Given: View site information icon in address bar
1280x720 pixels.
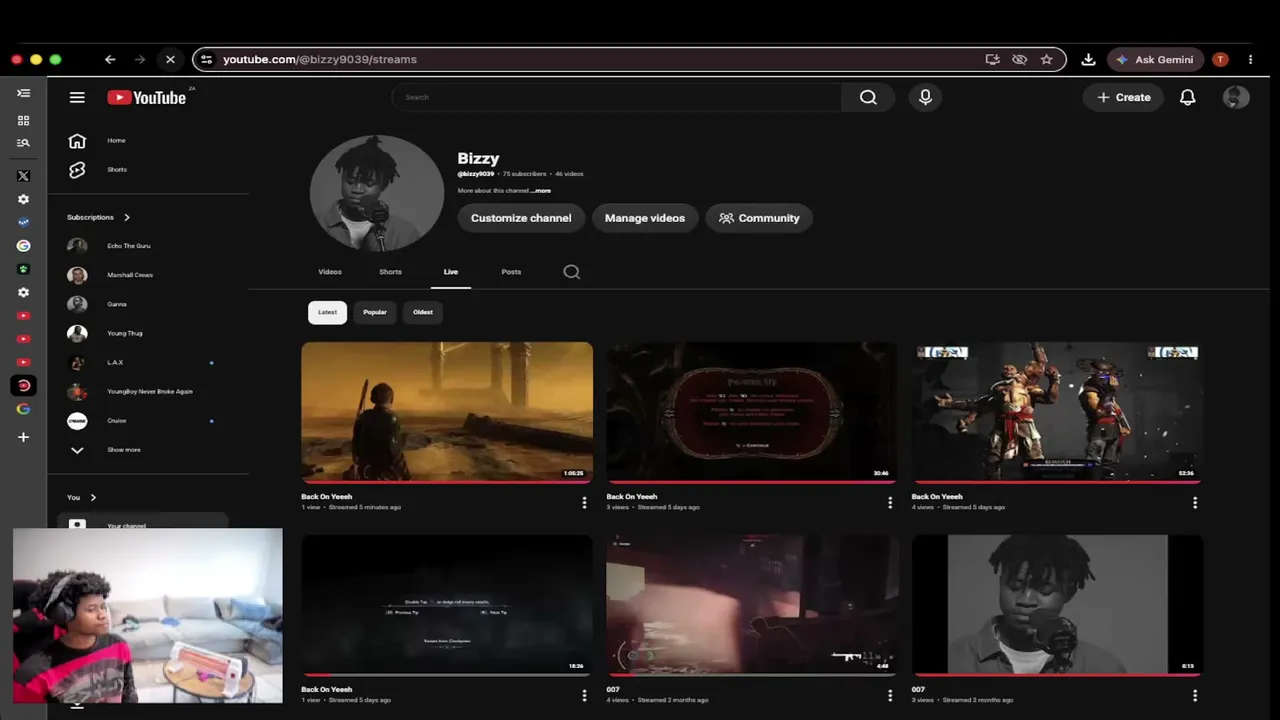Looking at the screenshot, I should click(x=206, y=60).
